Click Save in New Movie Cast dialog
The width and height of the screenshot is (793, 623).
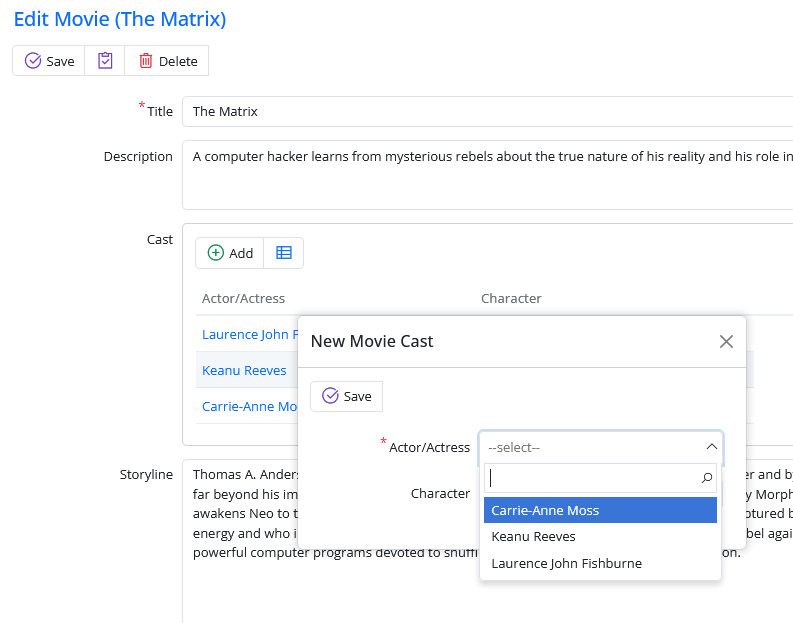point(346,396)
